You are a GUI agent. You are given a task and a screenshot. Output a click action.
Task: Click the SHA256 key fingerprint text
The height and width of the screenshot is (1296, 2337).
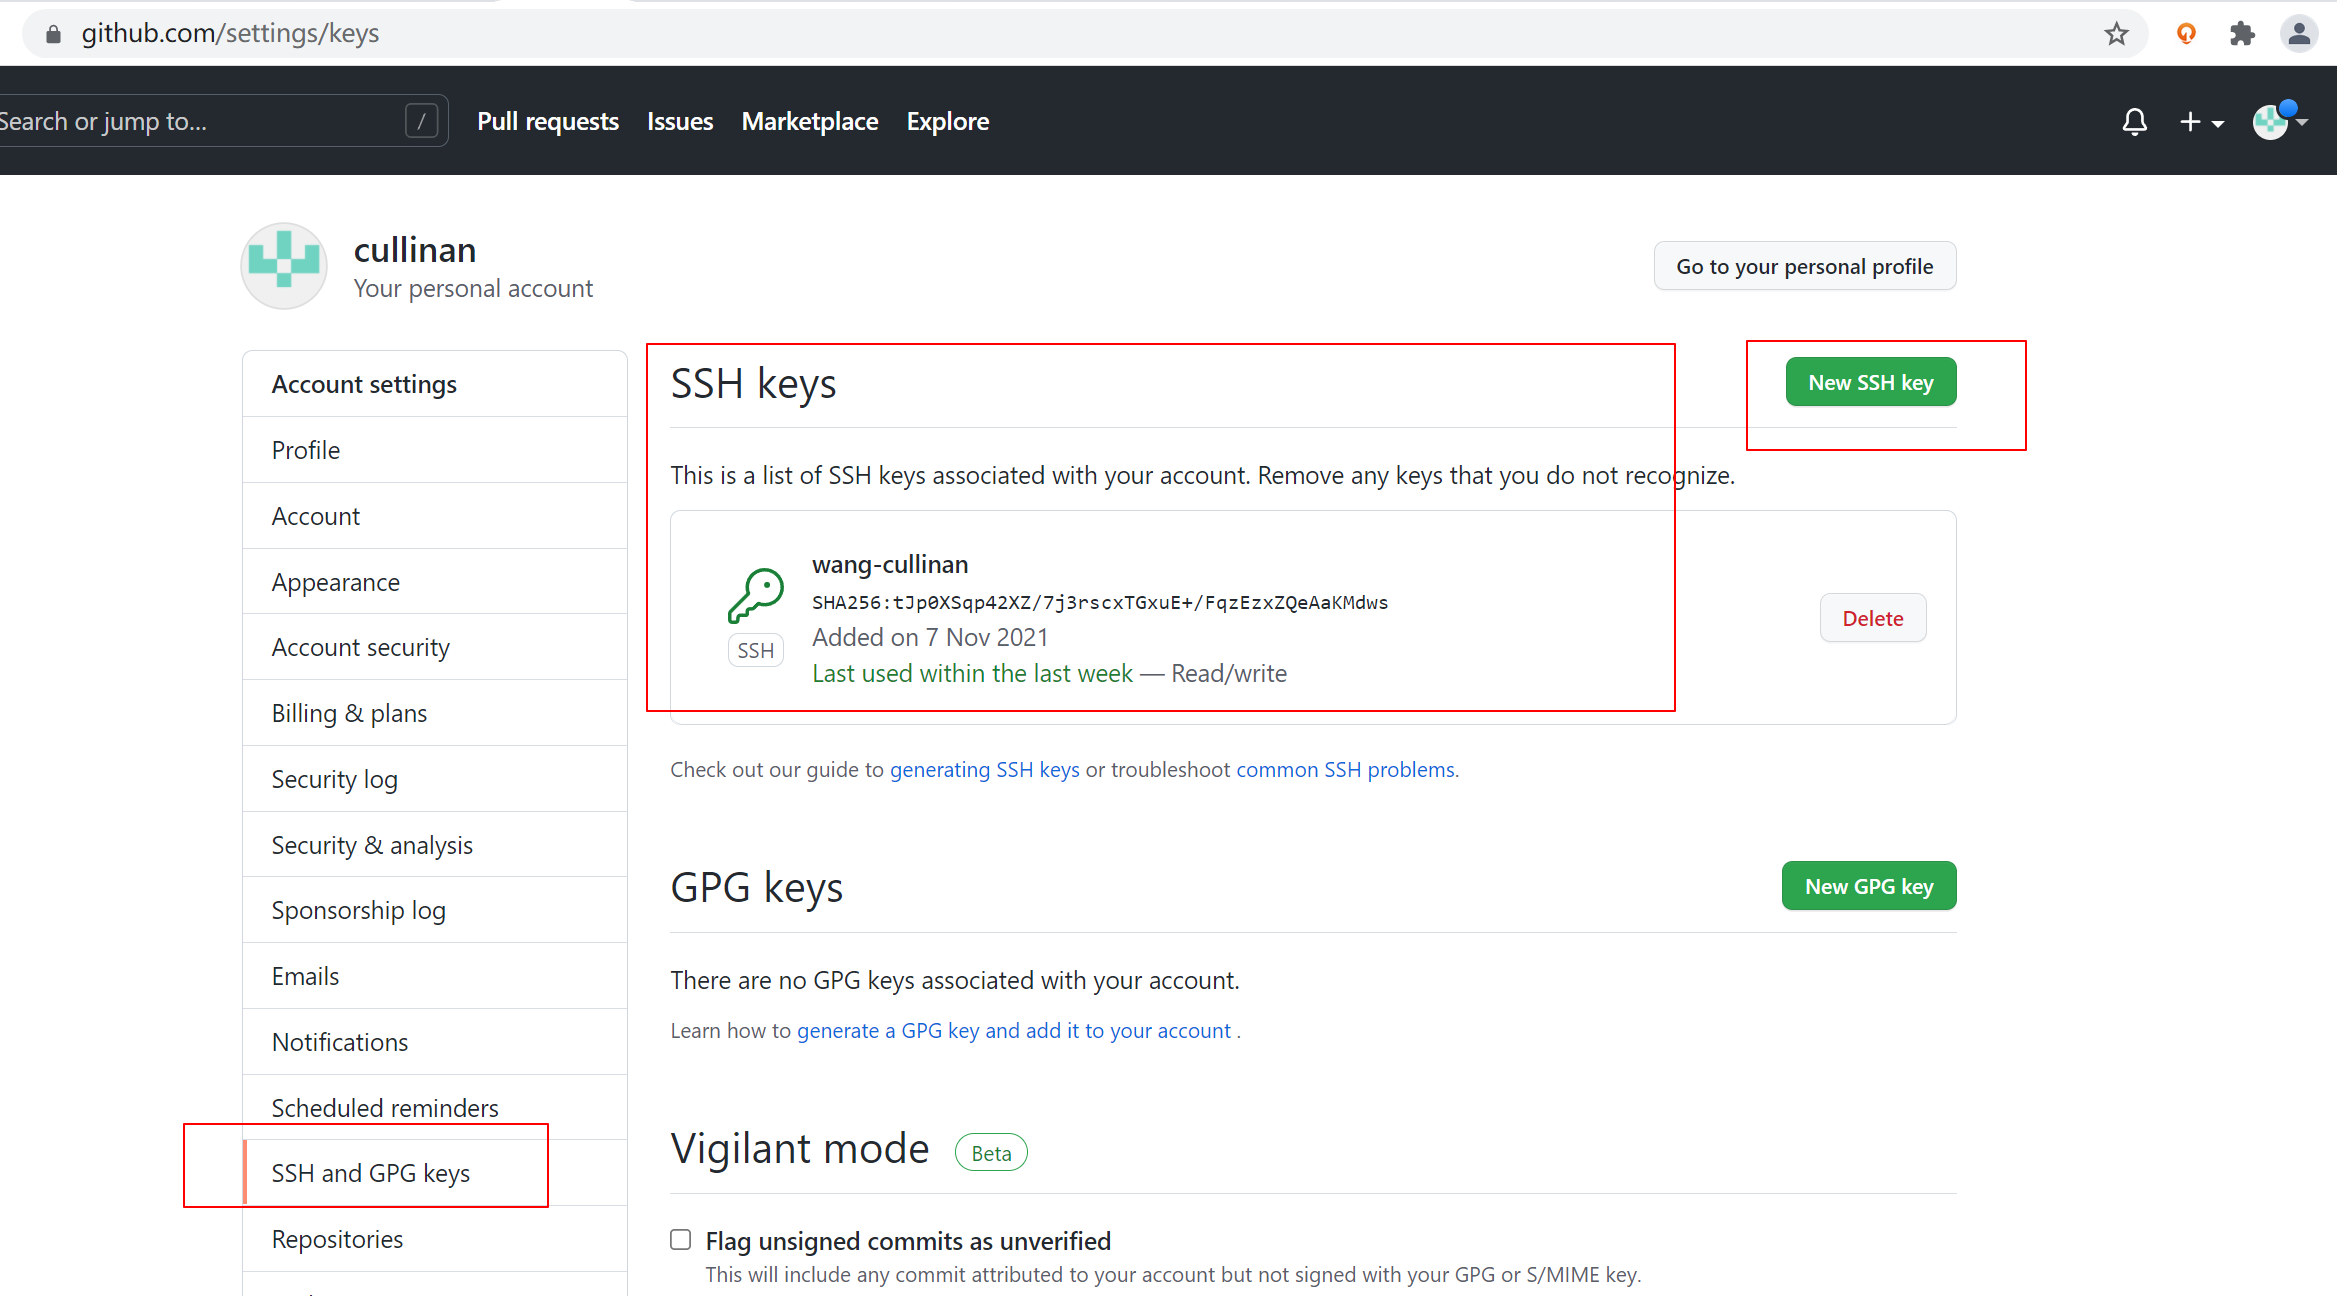click(1100, 602)
